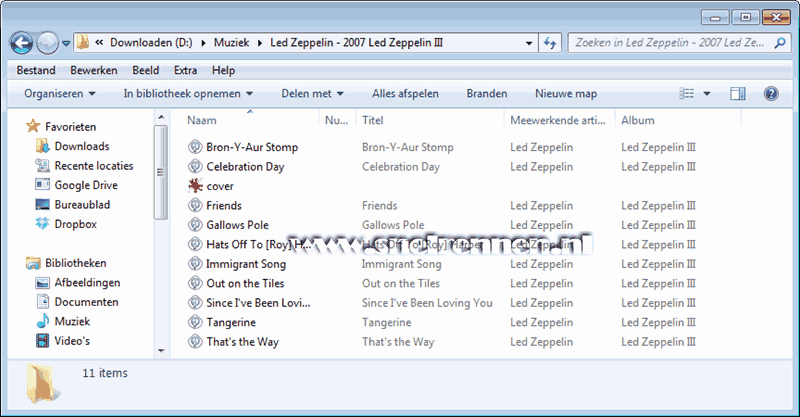
Task: Click the folder icon in address bar
Action: [x=83, y=42]
